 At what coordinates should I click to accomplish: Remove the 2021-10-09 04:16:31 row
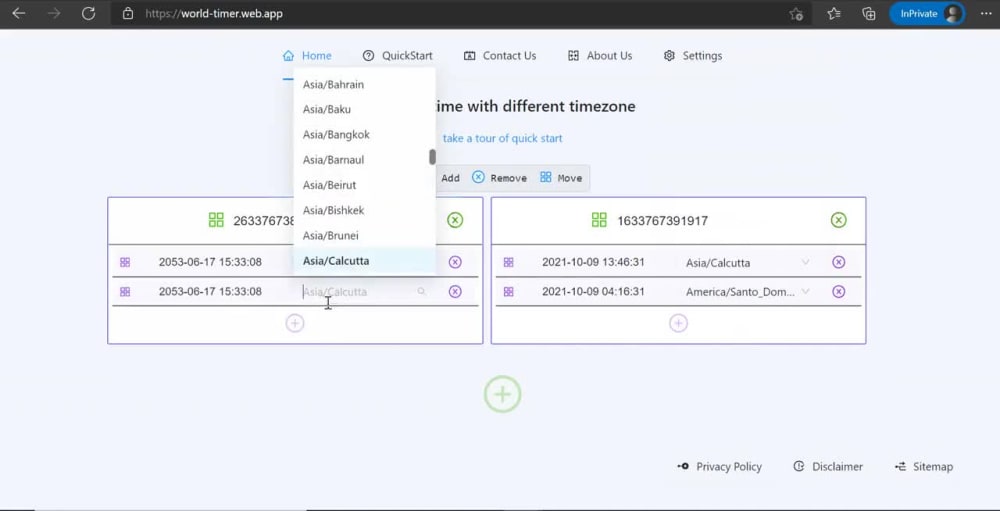(x=839, y=292)
